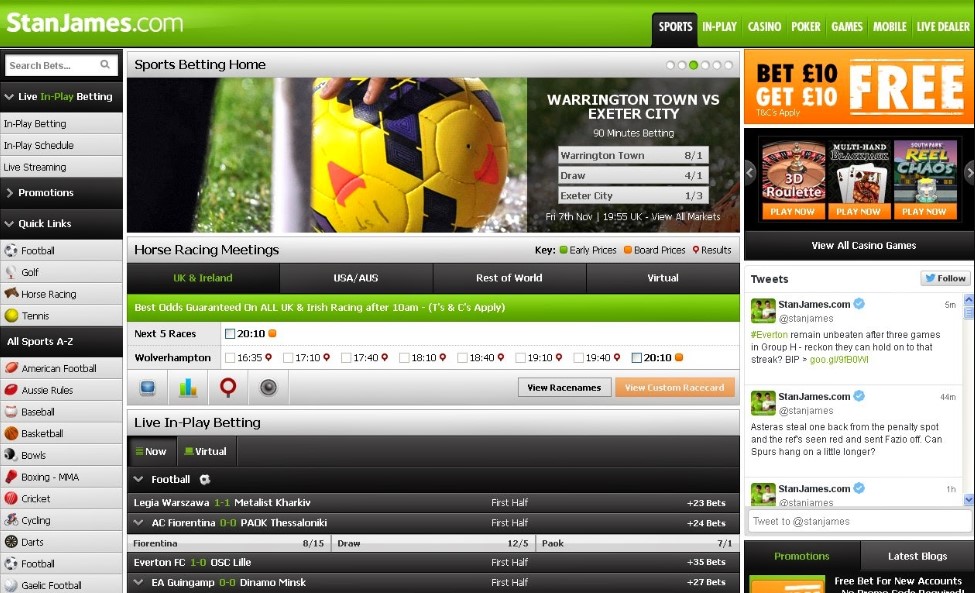Click the TV monitor icon in racing toolbar
Image resolution: width=975 pixels, height=593 pixels.
(x=147, y=388)
